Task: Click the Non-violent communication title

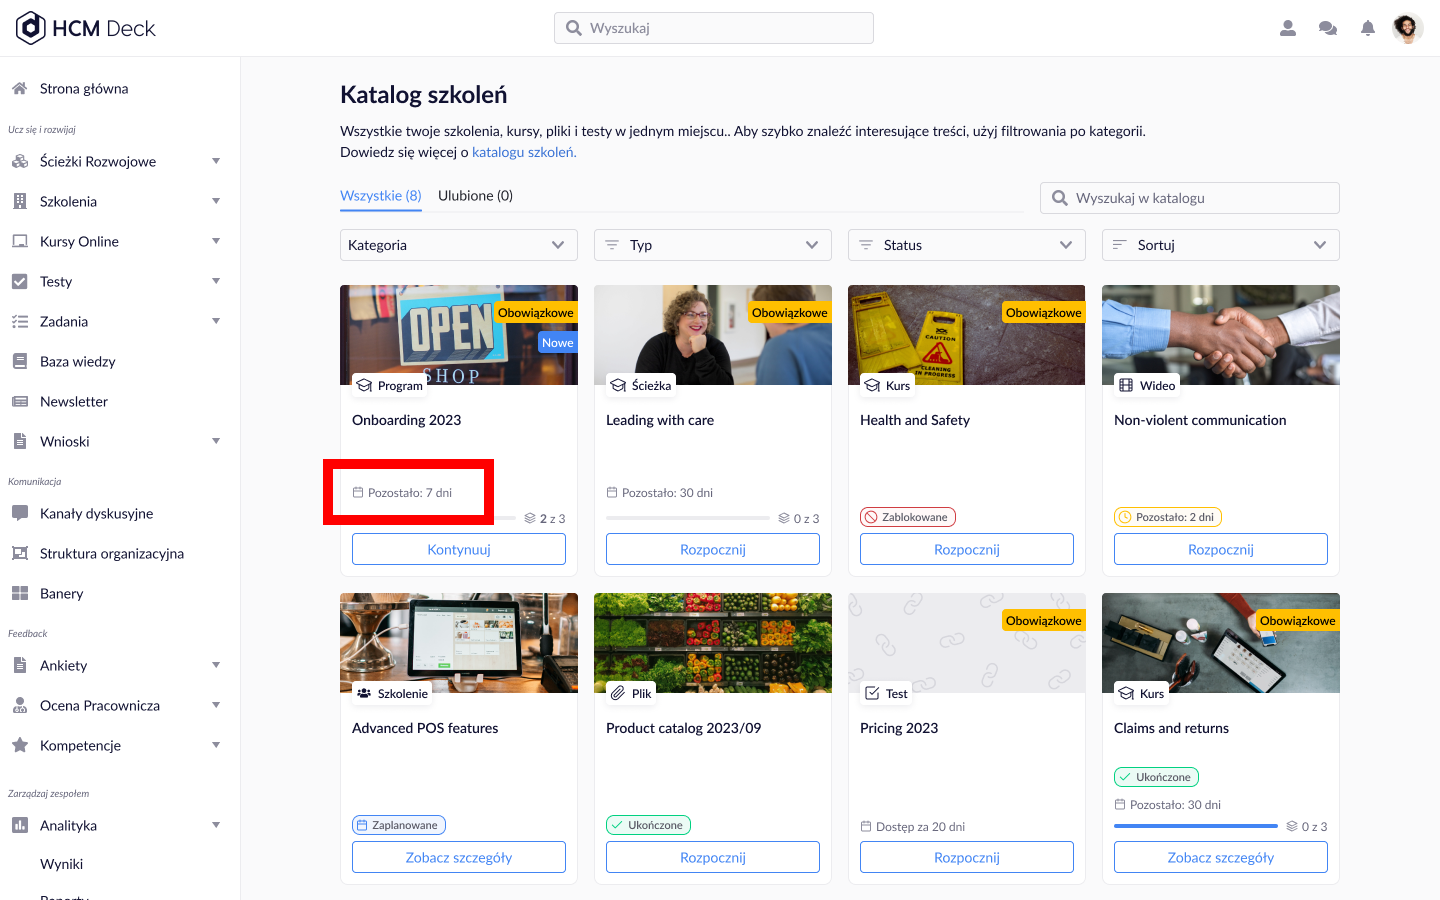Action: [1200, 420]
